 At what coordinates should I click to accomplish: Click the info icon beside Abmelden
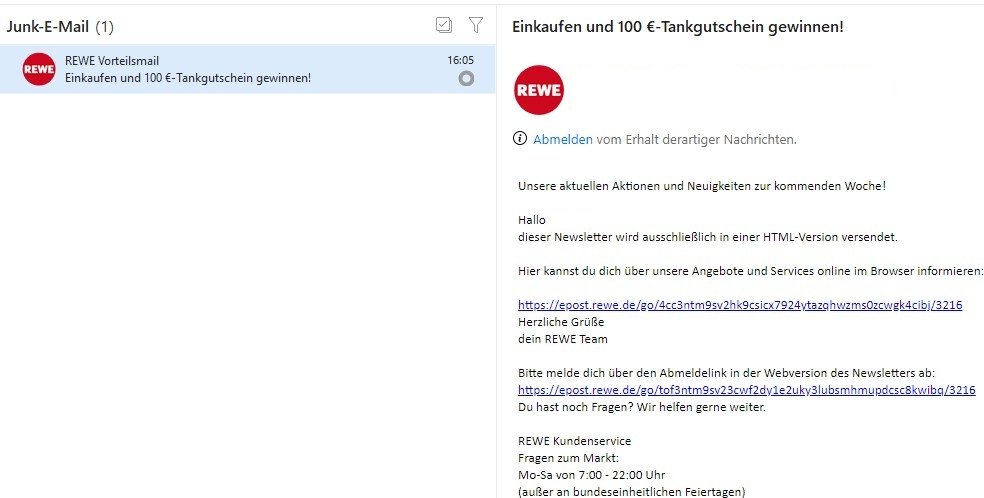[x=520, y=139]
